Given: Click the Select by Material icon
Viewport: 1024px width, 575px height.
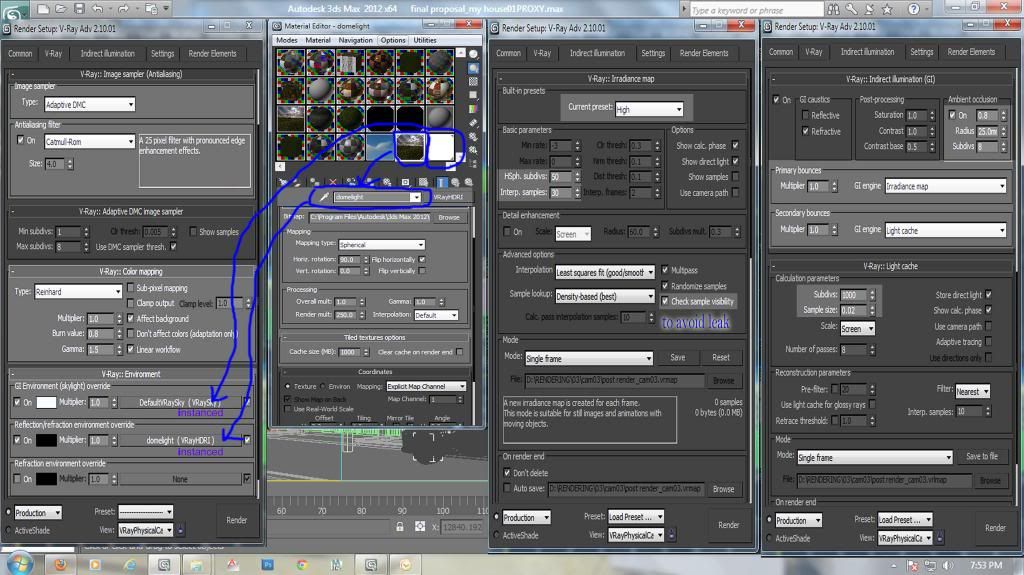Looking at the screenshot, I should 473,150.
